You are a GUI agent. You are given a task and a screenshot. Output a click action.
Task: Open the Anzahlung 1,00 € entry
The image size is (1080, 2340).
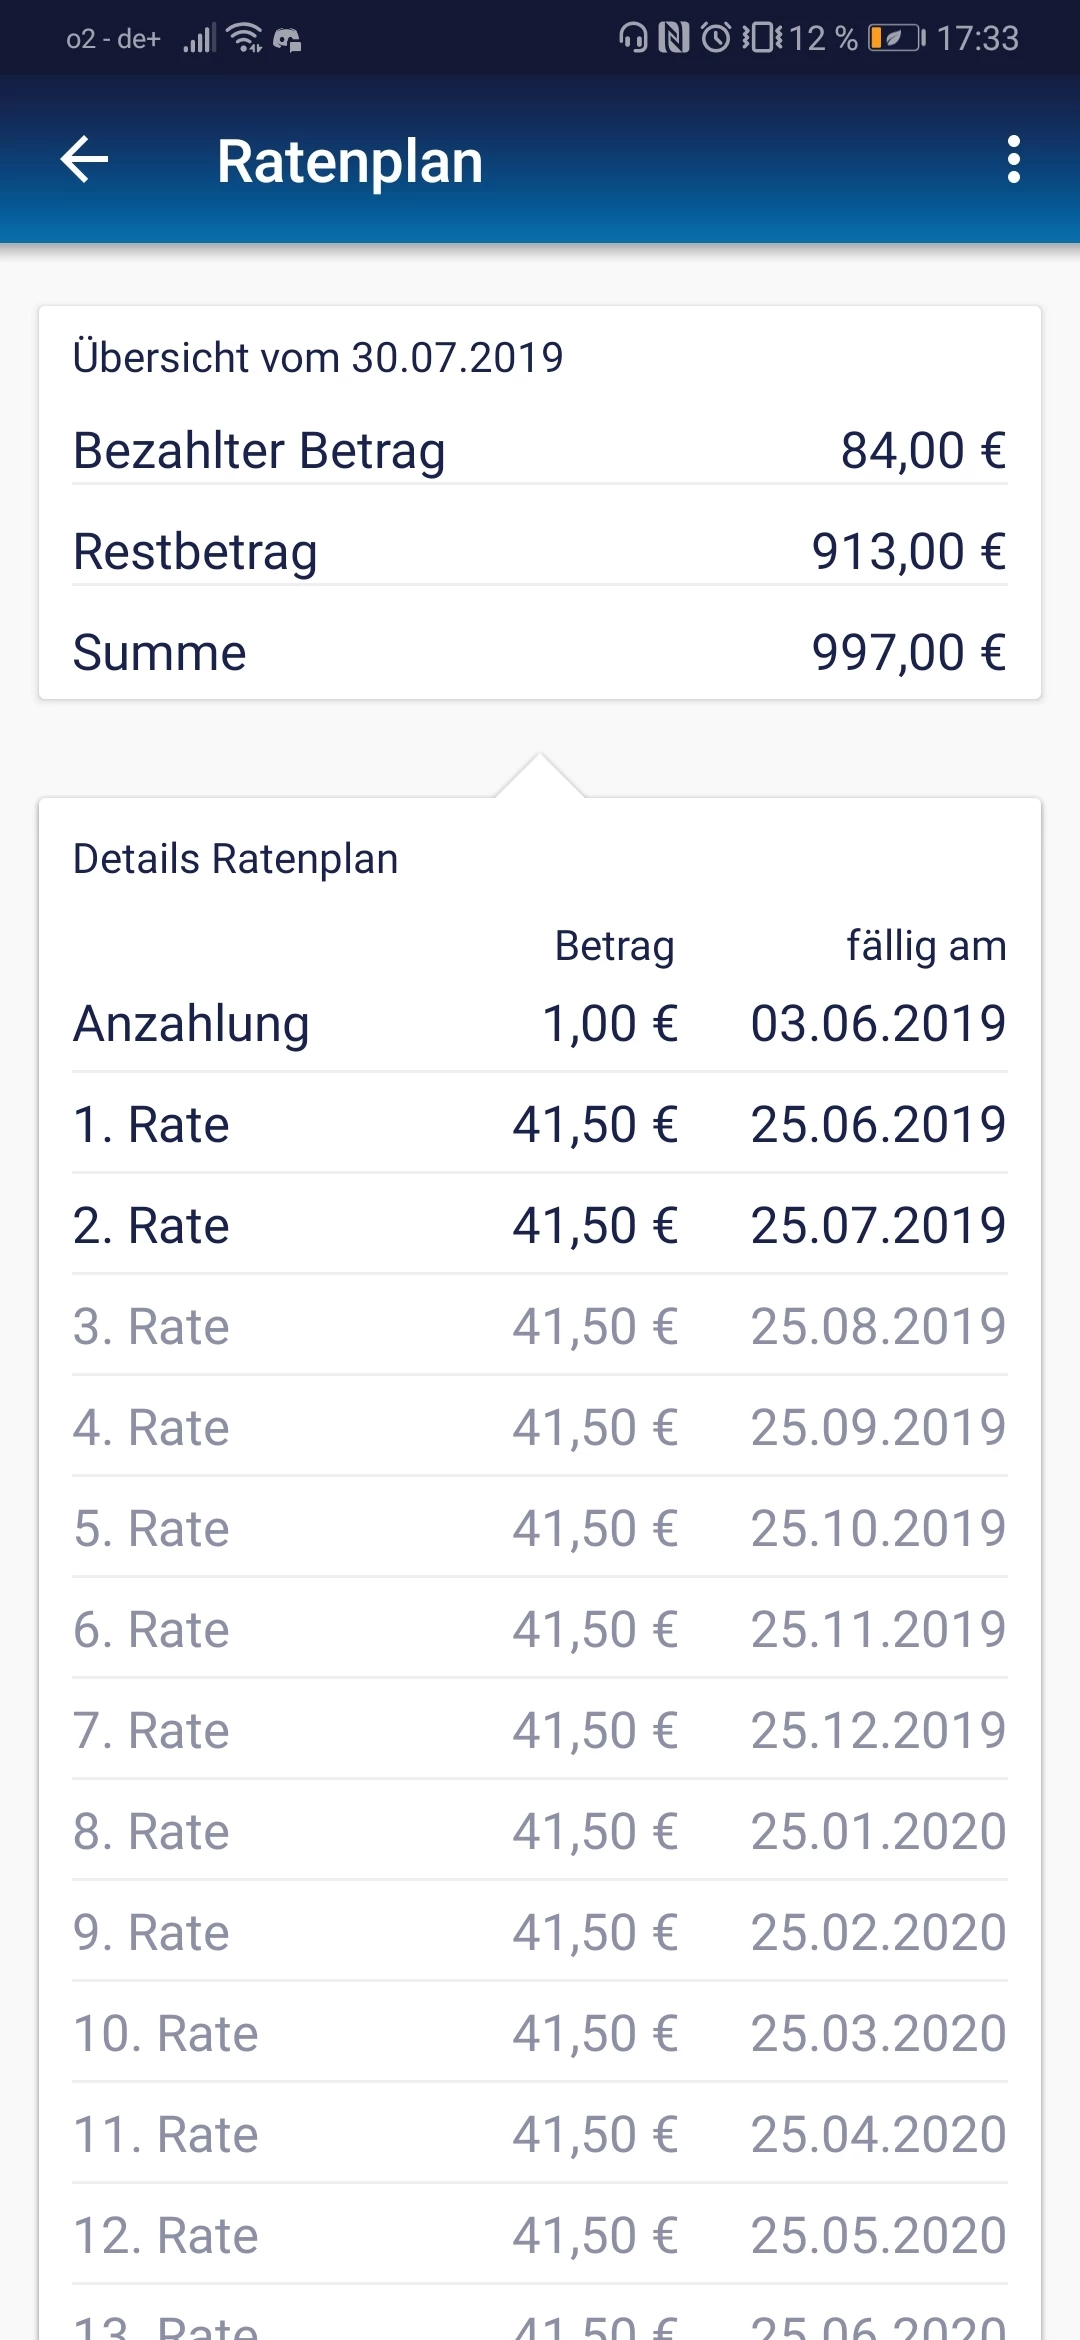[x=540, y=1024]
